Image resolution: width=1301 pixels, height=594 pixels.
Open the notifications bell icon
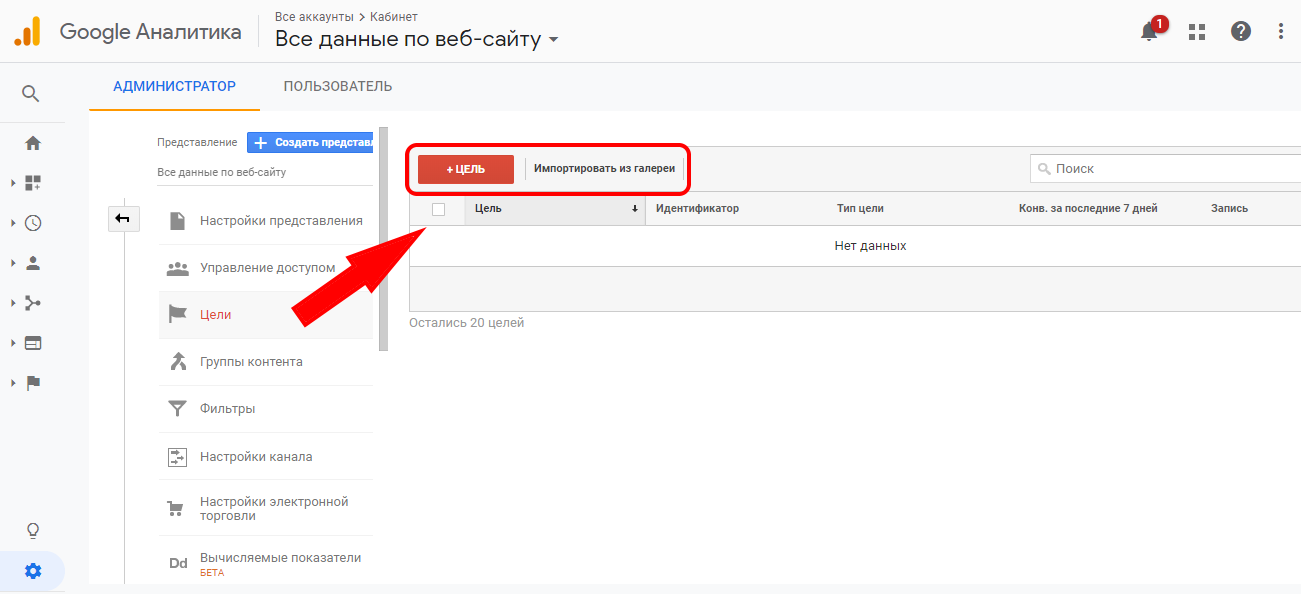1149,31
